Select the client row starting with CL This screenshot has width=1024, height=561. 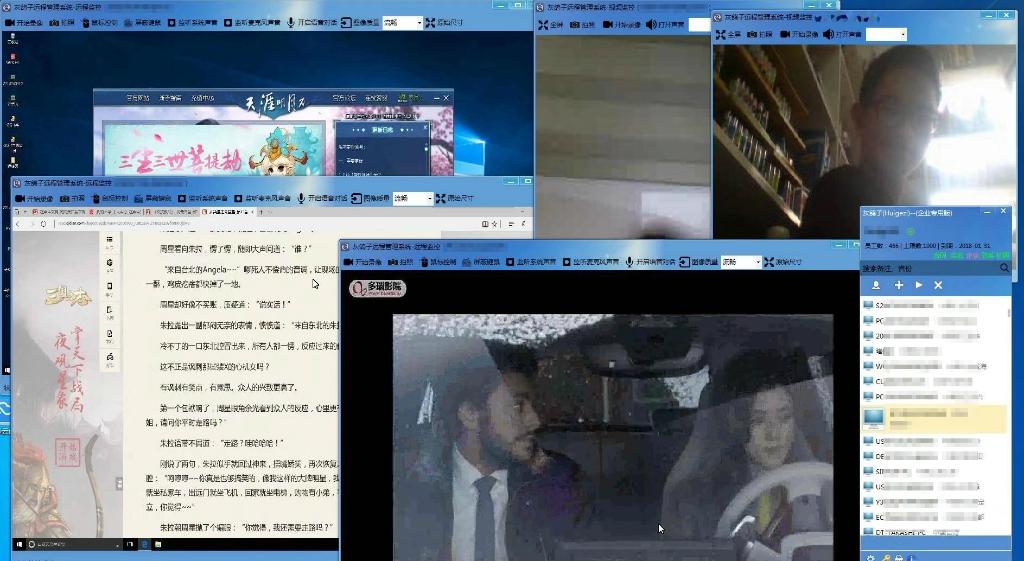tap(934, 381)
